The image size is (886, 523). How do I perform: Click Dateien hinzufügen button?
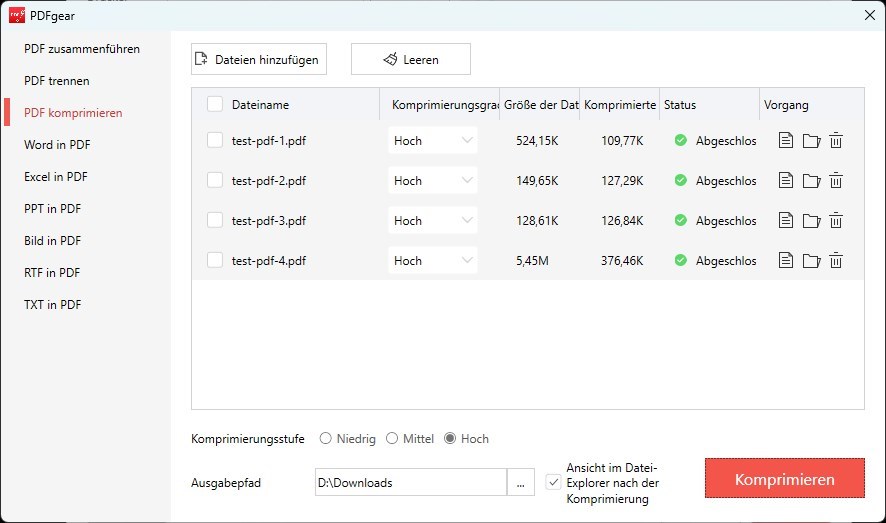point(259,59)
